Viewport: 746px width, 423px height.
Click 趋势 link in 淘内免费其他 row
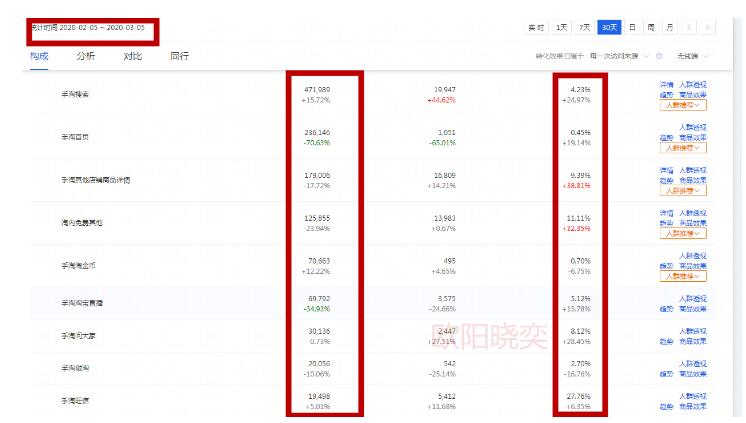666,223
